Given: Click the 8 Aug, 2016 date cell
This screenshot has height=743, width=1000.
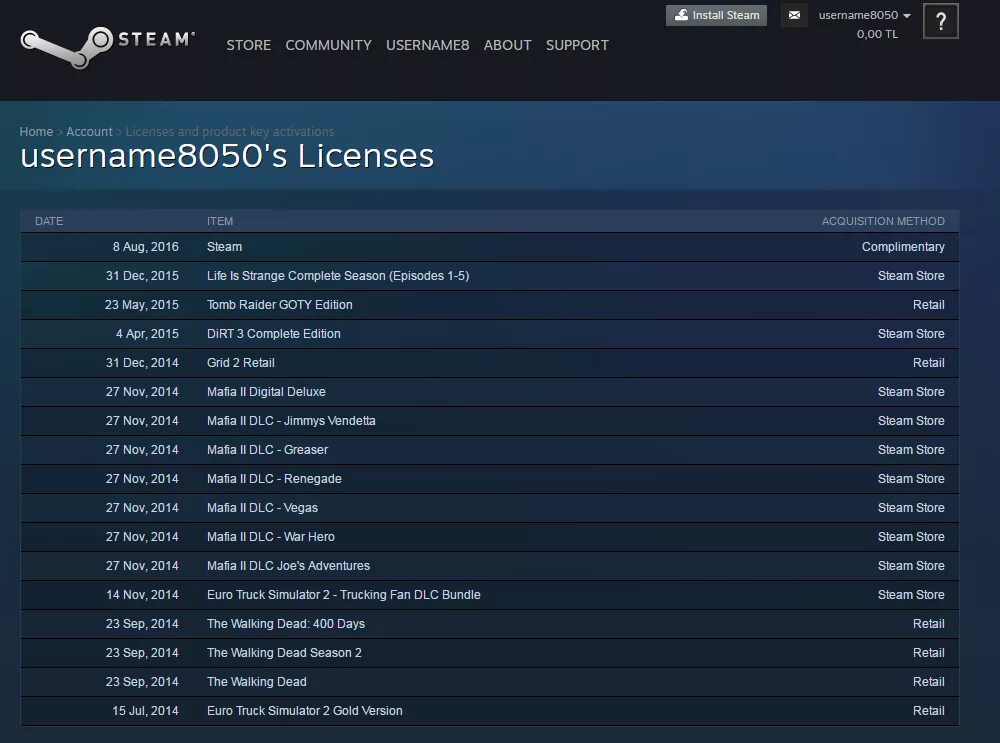Looking at the screenshot, I should point(145,247).
